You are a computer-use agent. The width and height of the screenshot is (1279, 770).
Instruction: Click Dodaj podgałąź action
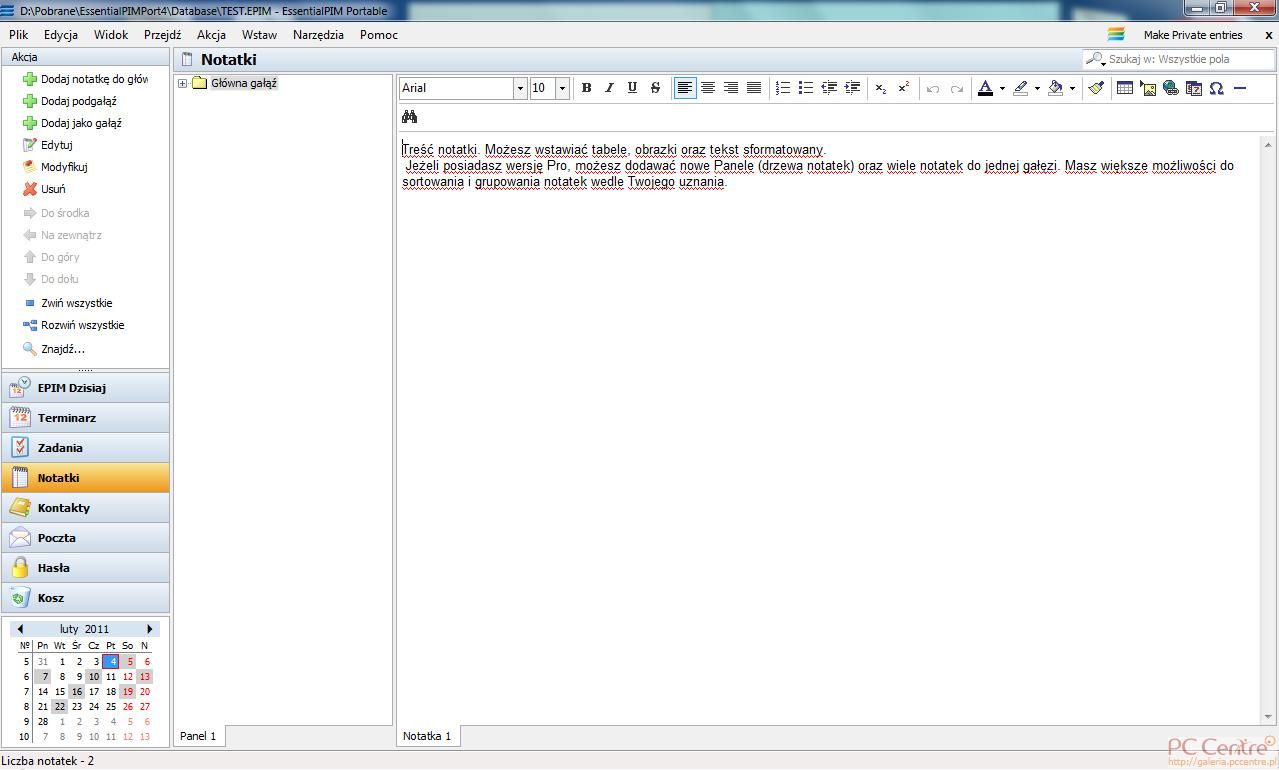click(78, 101)
